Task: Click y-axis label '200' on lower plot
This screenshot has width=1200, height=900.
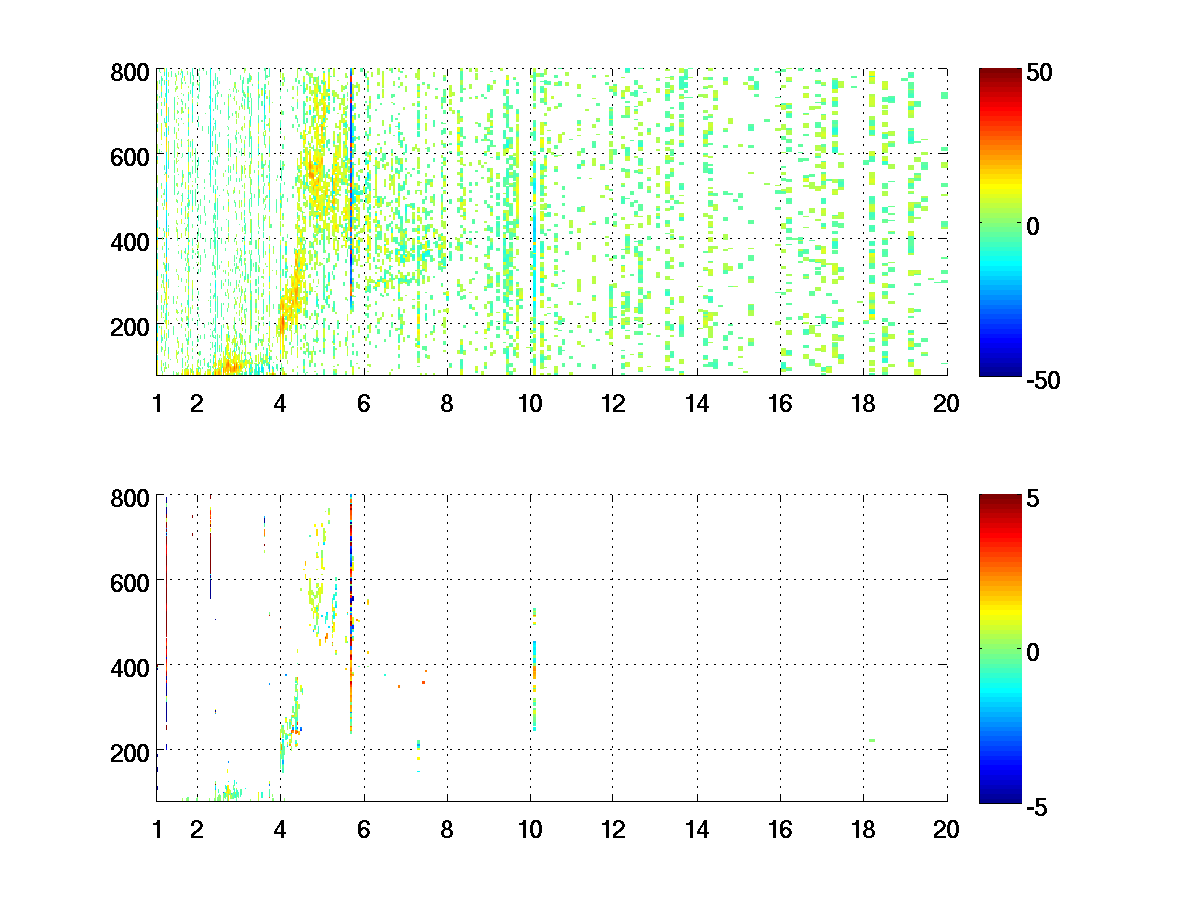Action: tap(130, 751)
